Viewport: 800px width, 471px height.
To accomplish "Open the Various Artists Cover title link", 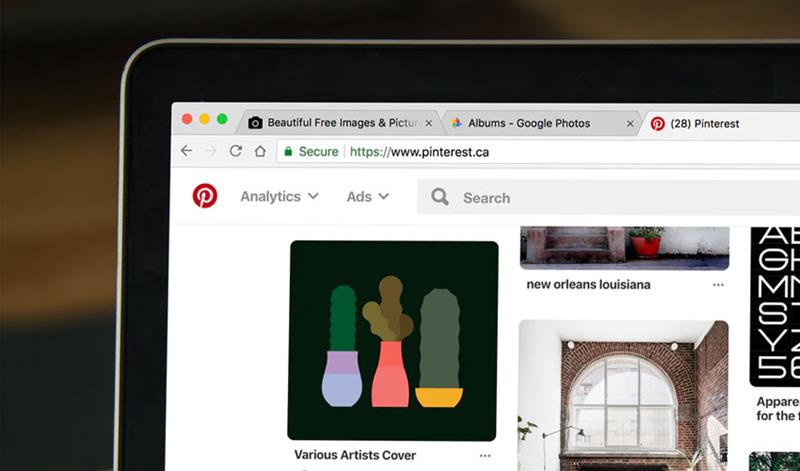I will (355, 456).
